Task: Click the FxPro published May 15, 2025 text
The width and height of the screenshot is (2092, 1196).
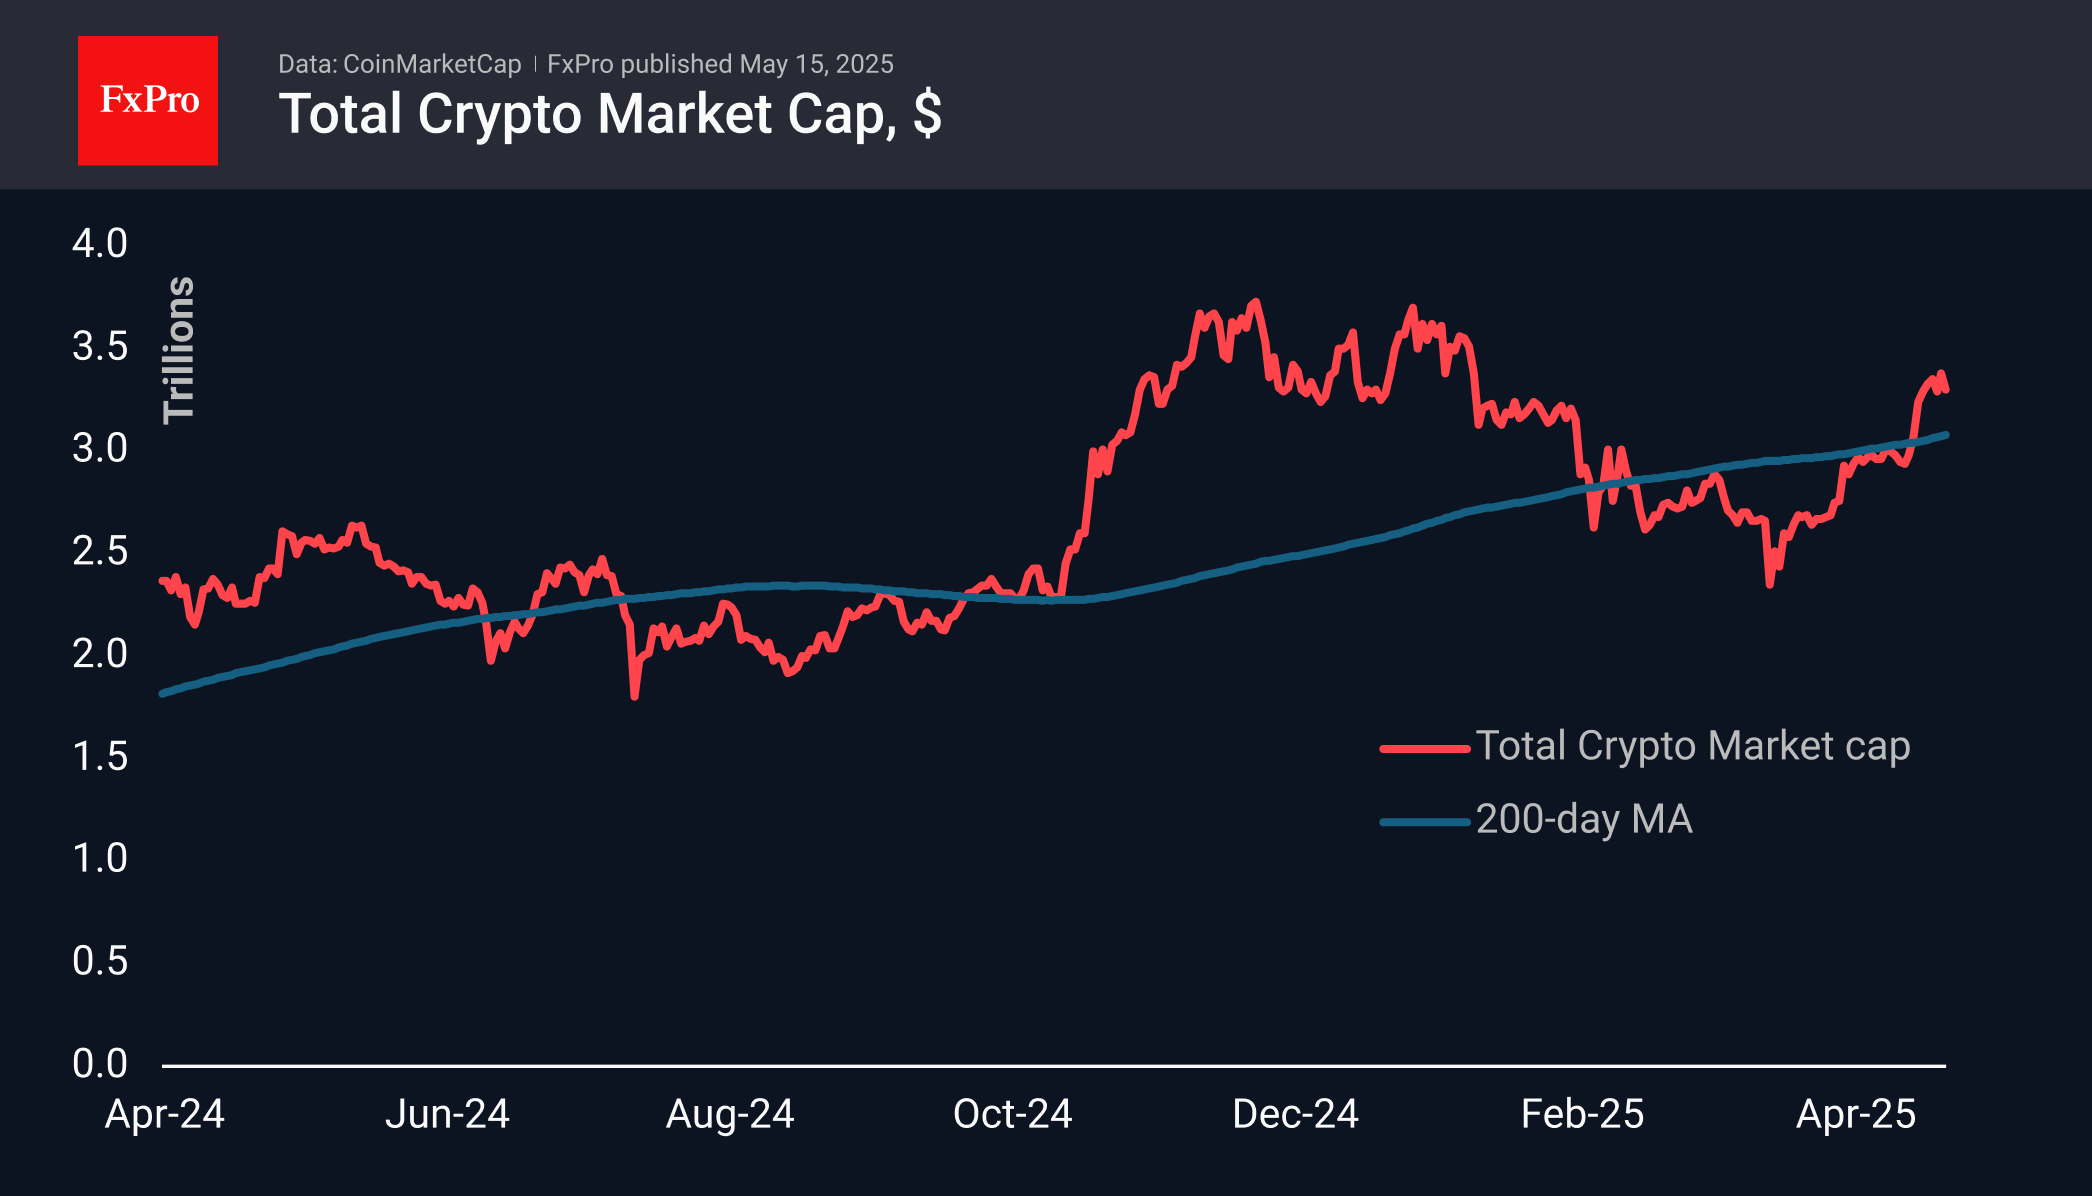Action: (x=720, y=64)
